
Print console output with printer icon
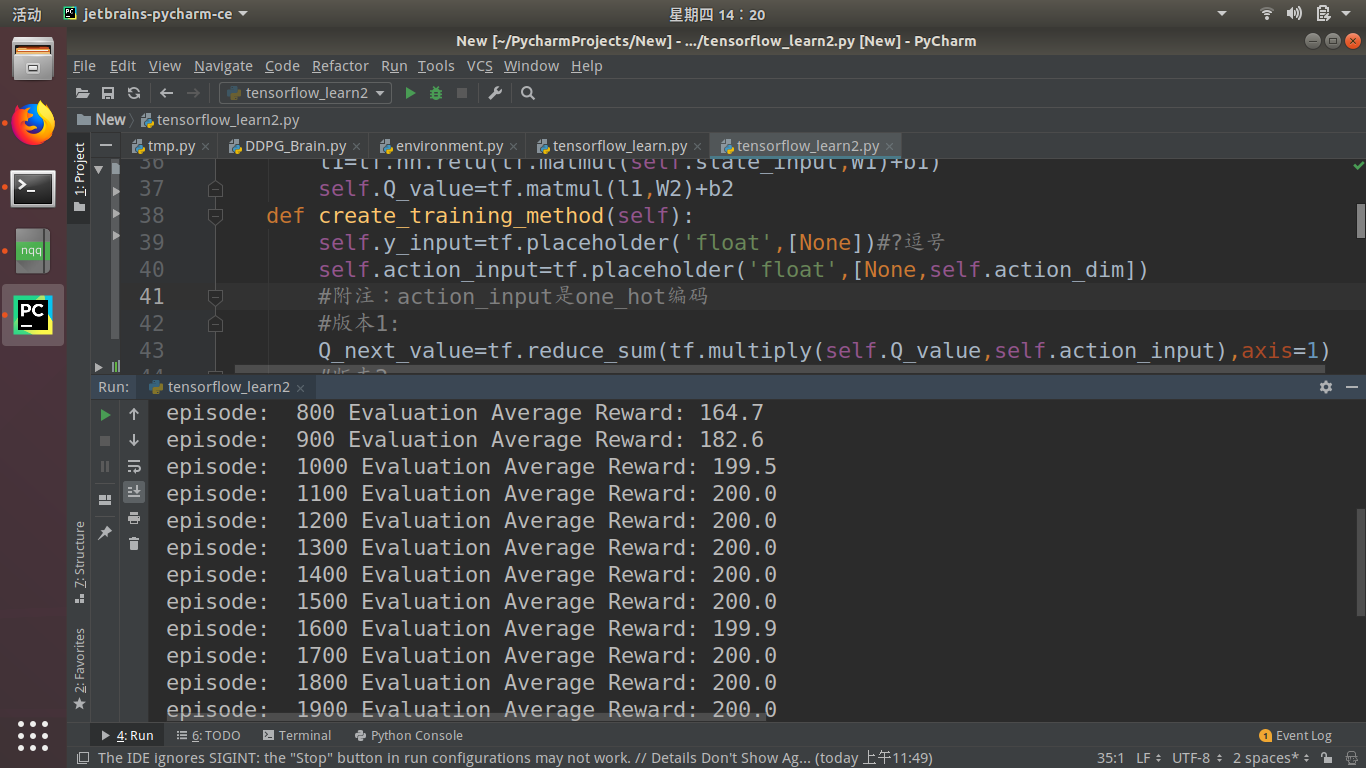click(x=134, y=518)
